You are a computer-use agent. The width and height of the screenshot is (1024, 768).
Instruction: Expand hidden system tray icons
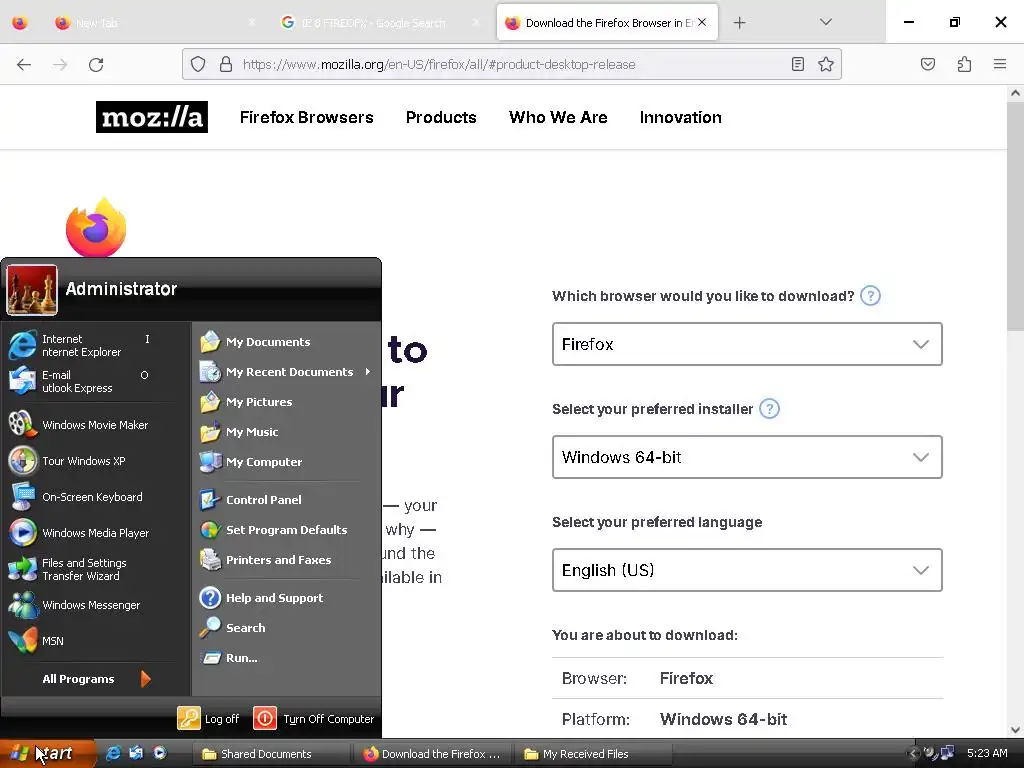pos(913,754)
